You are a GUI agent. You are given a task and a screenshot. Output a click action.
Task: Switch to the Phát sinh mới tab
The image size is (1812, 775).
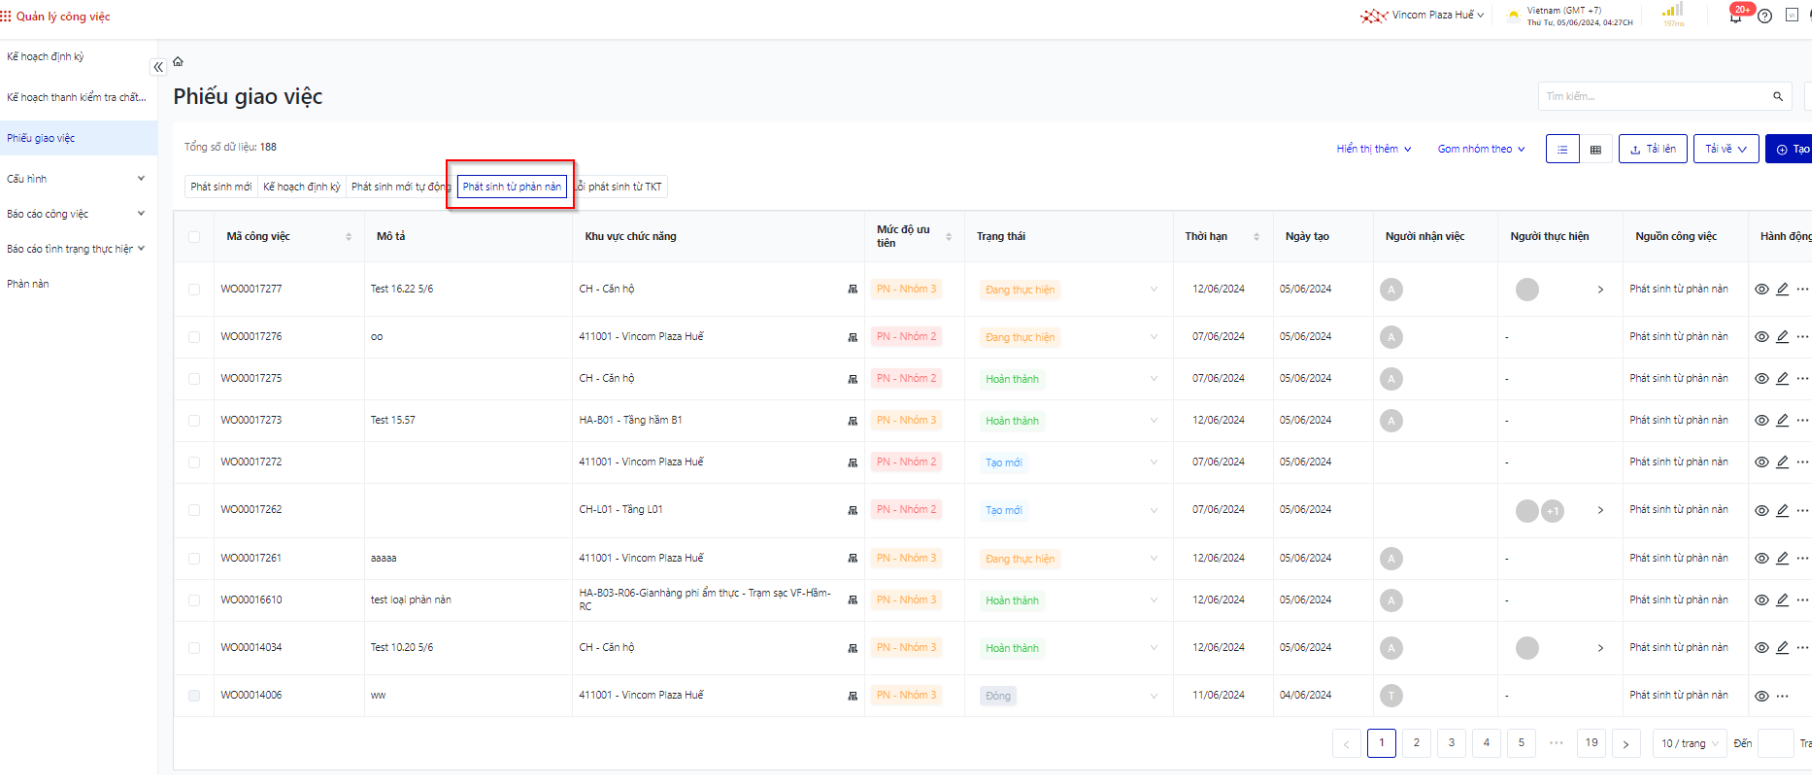click(221, 187)
